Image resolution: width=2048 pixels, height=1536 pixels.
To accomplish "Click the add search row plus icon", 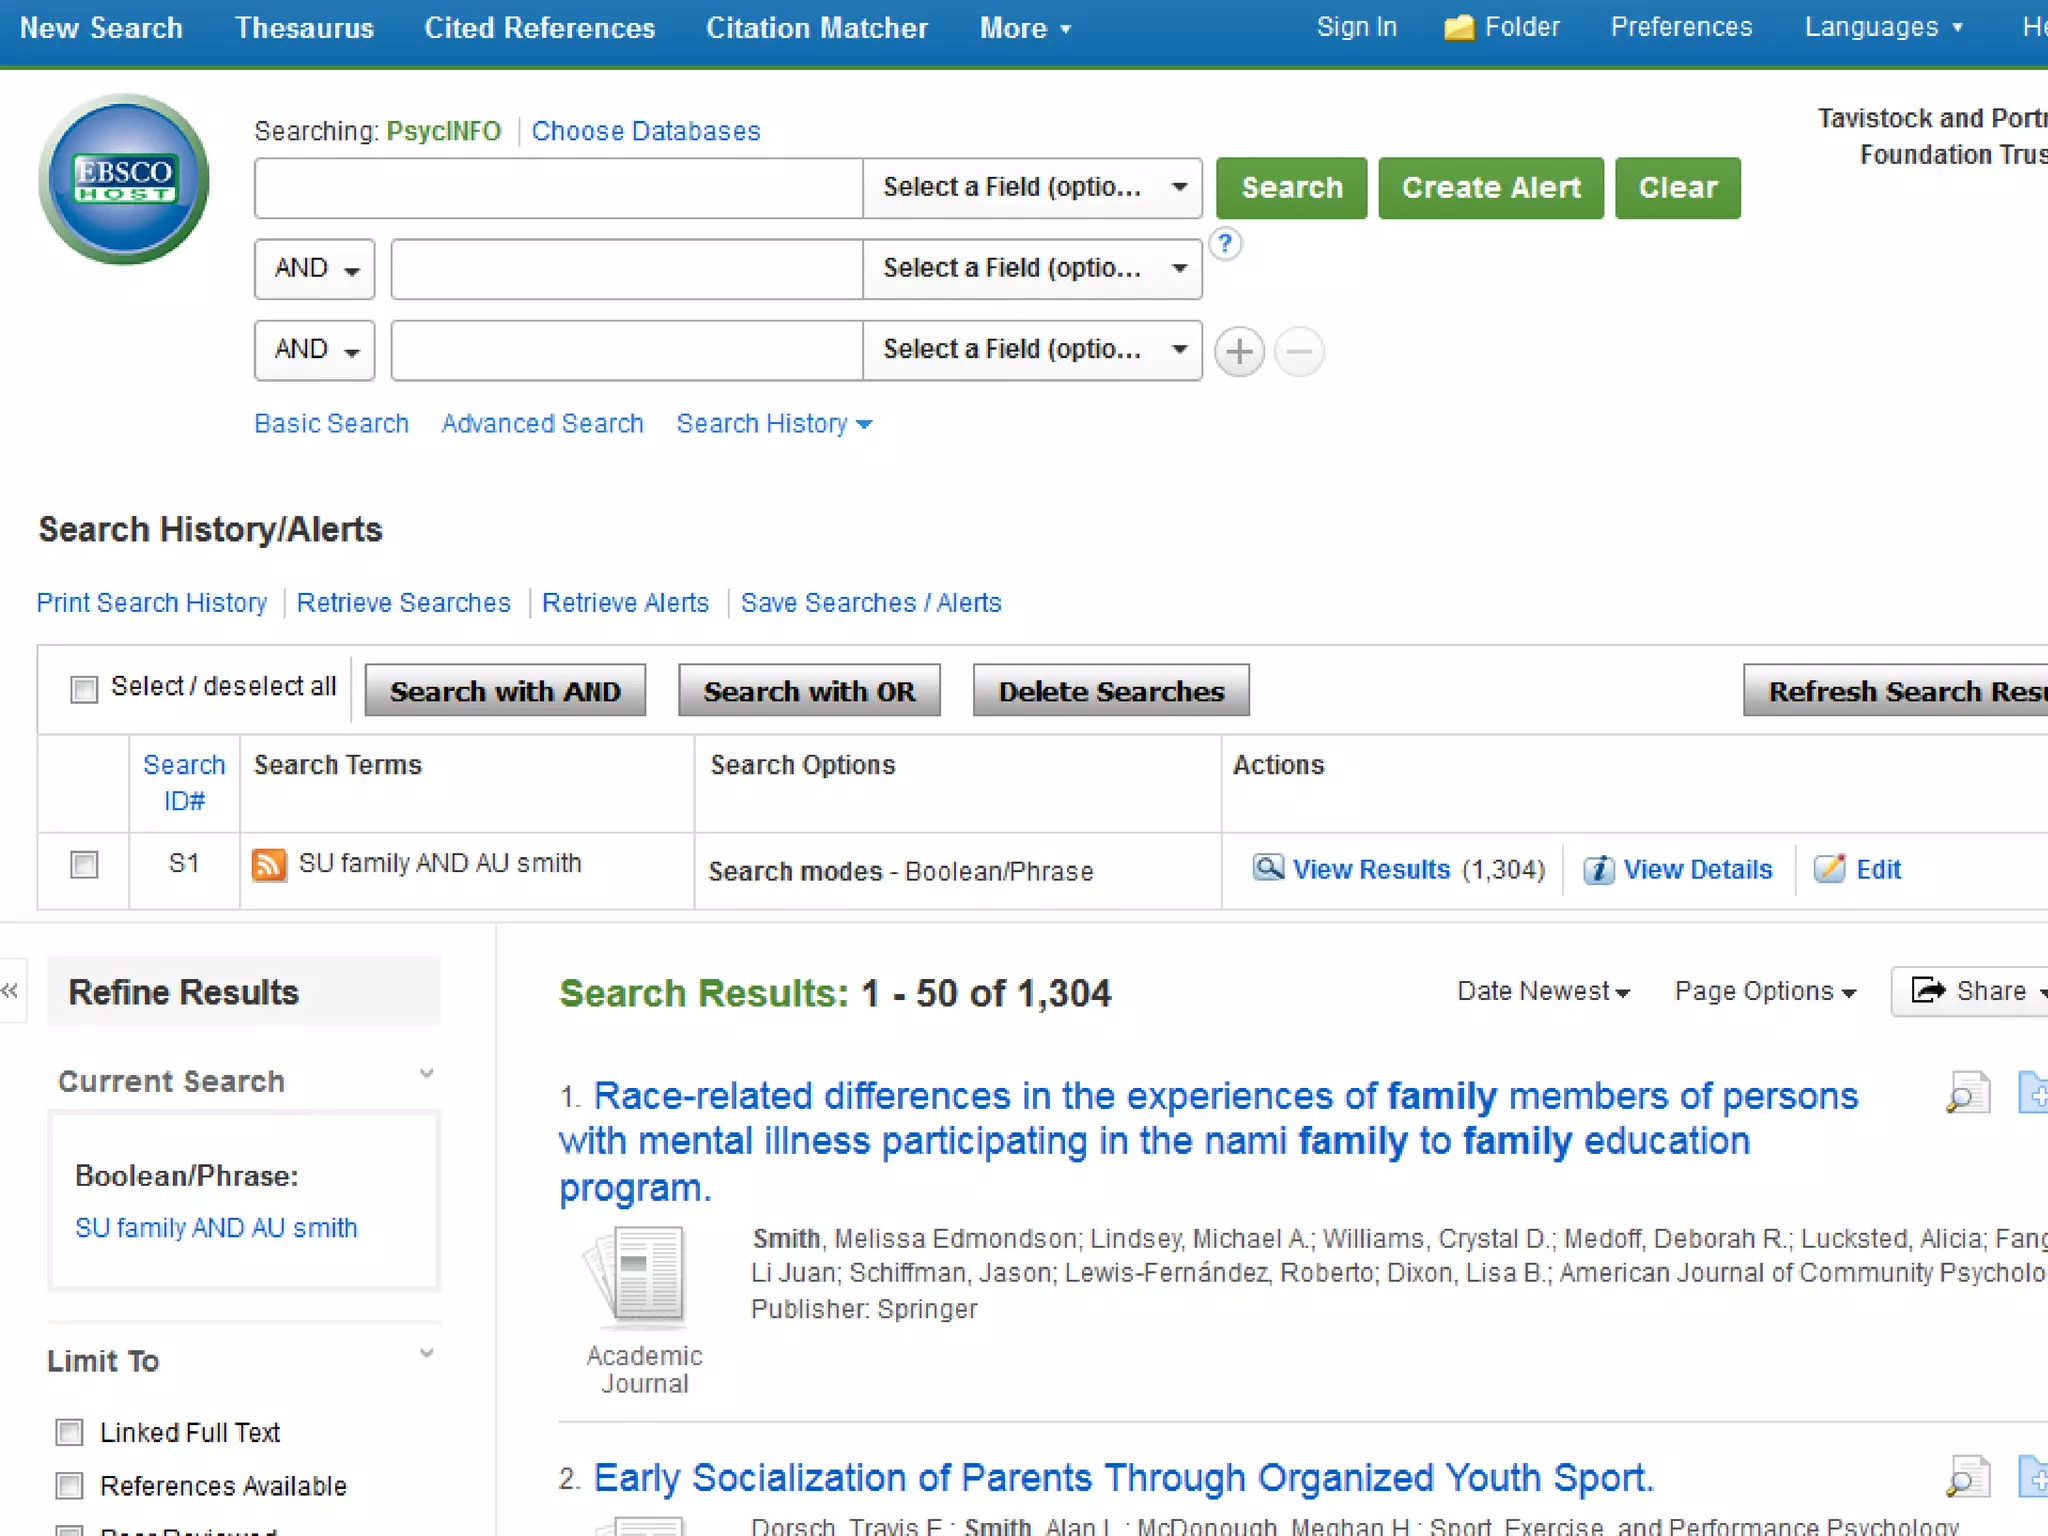I will tap(1239, 352).
